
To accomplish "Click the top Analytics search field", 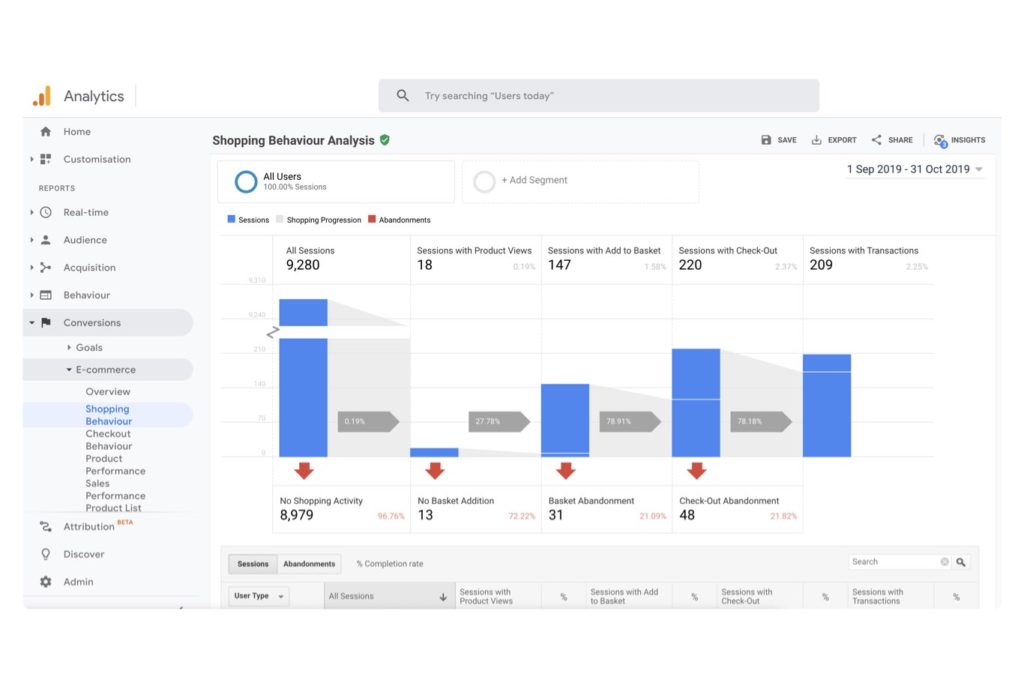I will click(598, 96).
